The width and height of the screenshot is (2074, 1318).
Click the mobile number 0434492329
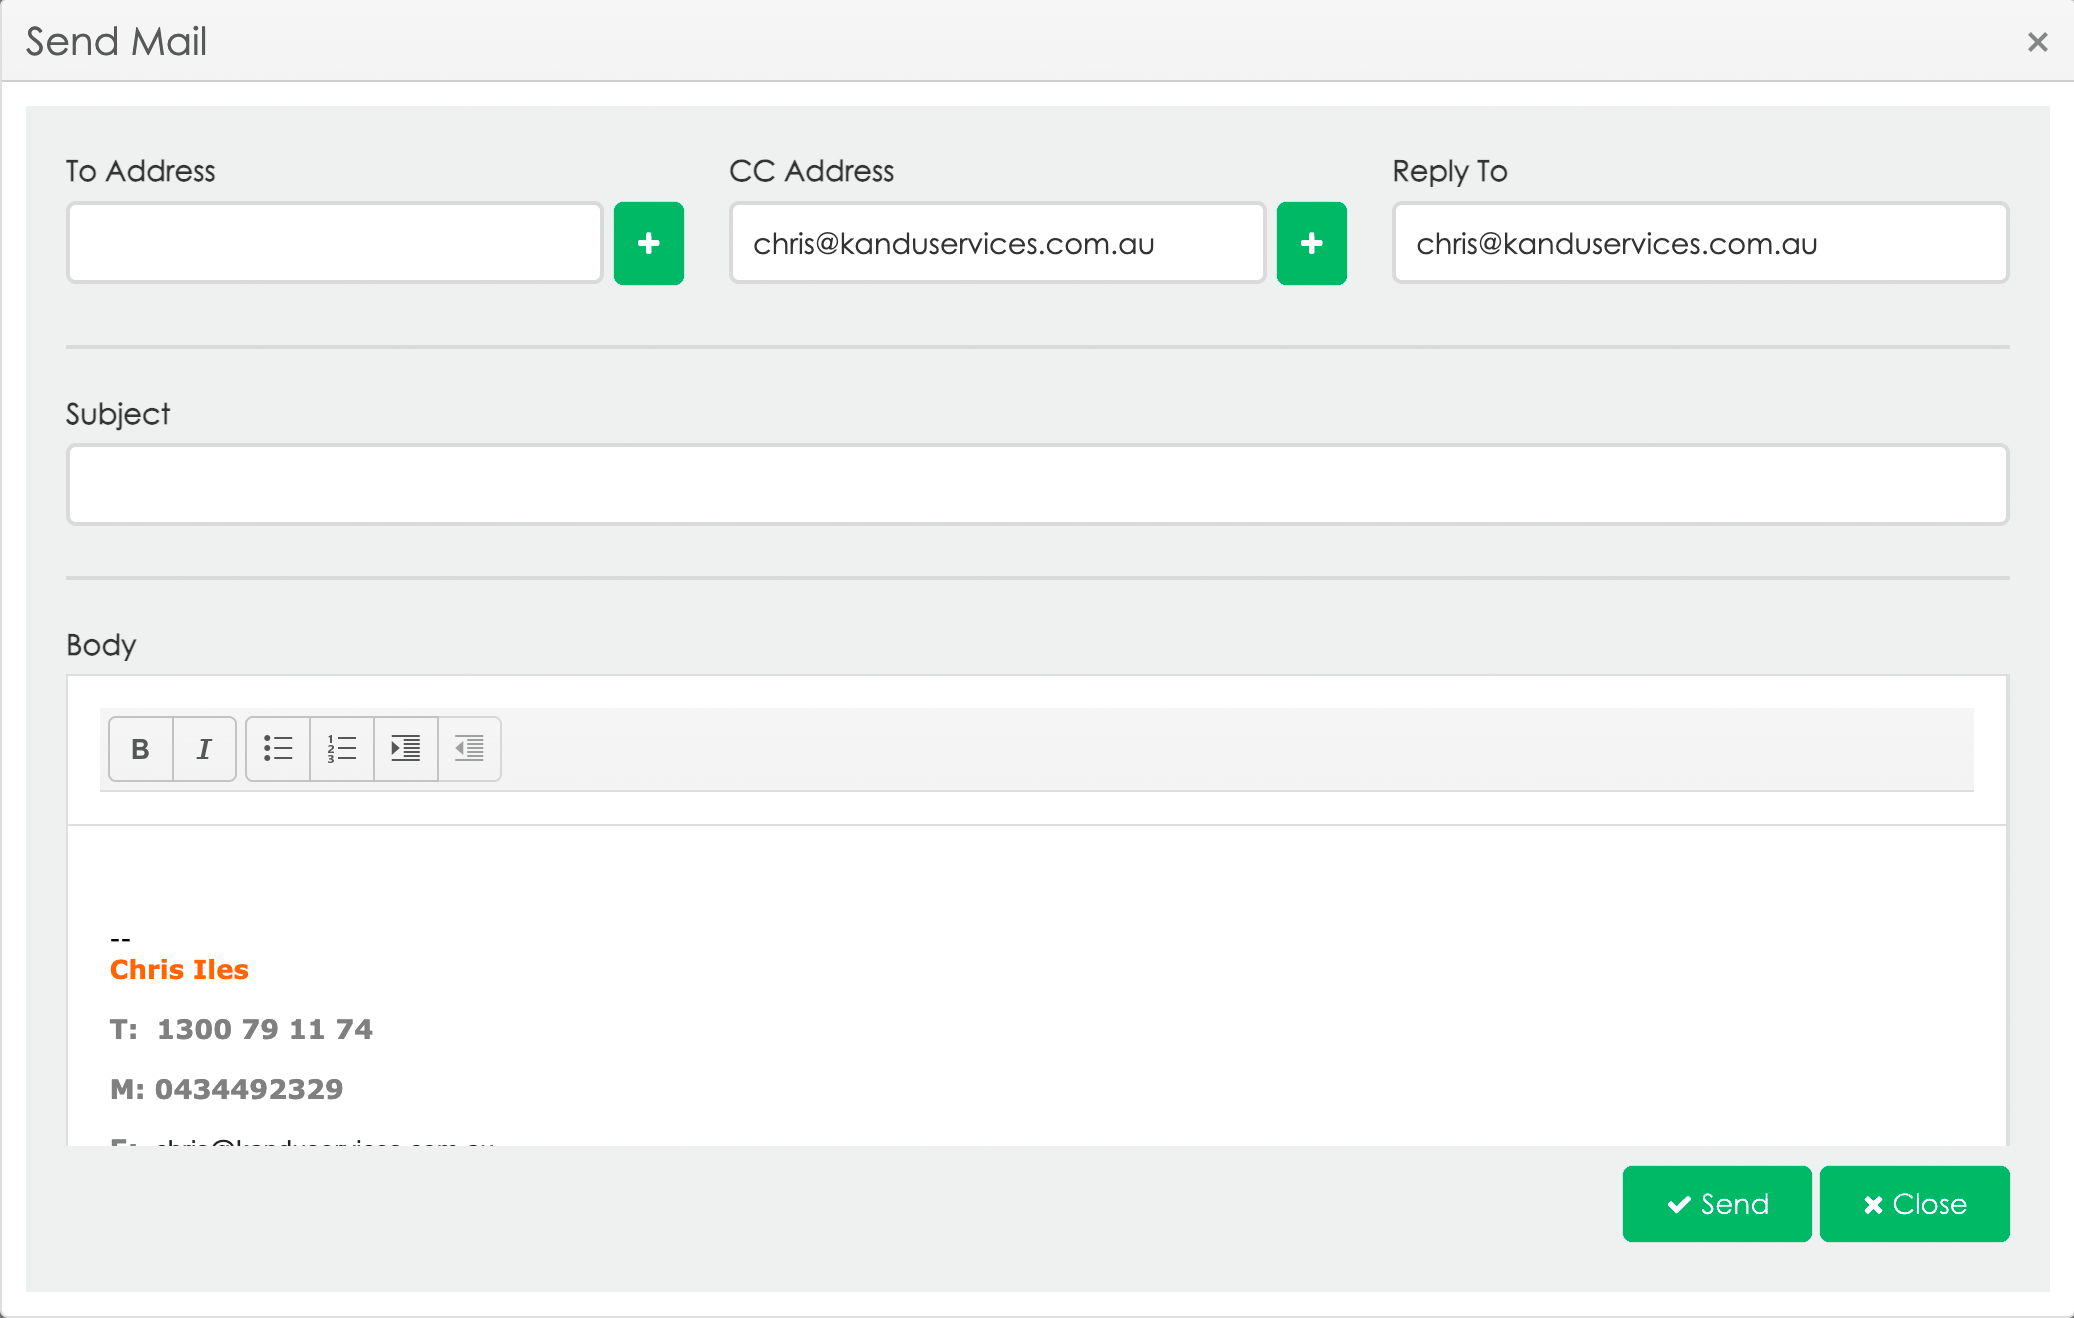coord(248,1090)
